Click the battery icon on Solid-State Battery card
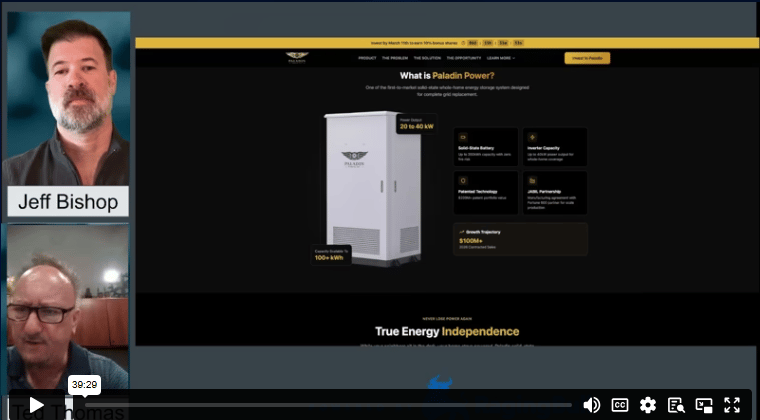 click(x=463, y=137)
